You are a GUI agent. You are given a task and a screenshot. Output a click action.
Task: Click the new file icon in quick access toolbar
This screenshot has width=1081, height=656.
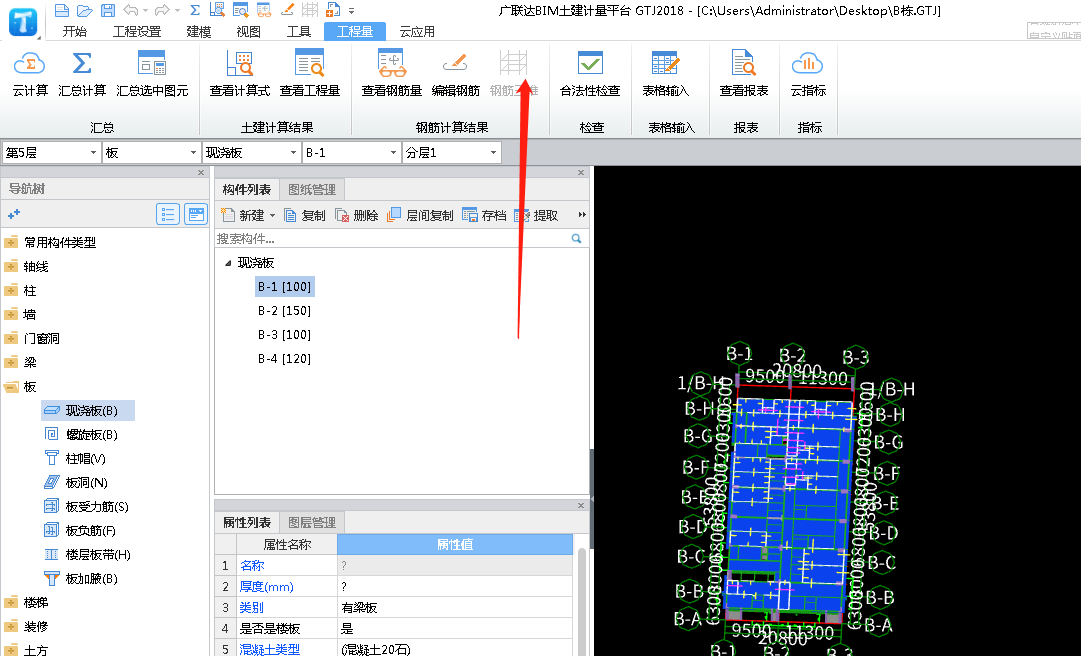click(x=61, y=10)
